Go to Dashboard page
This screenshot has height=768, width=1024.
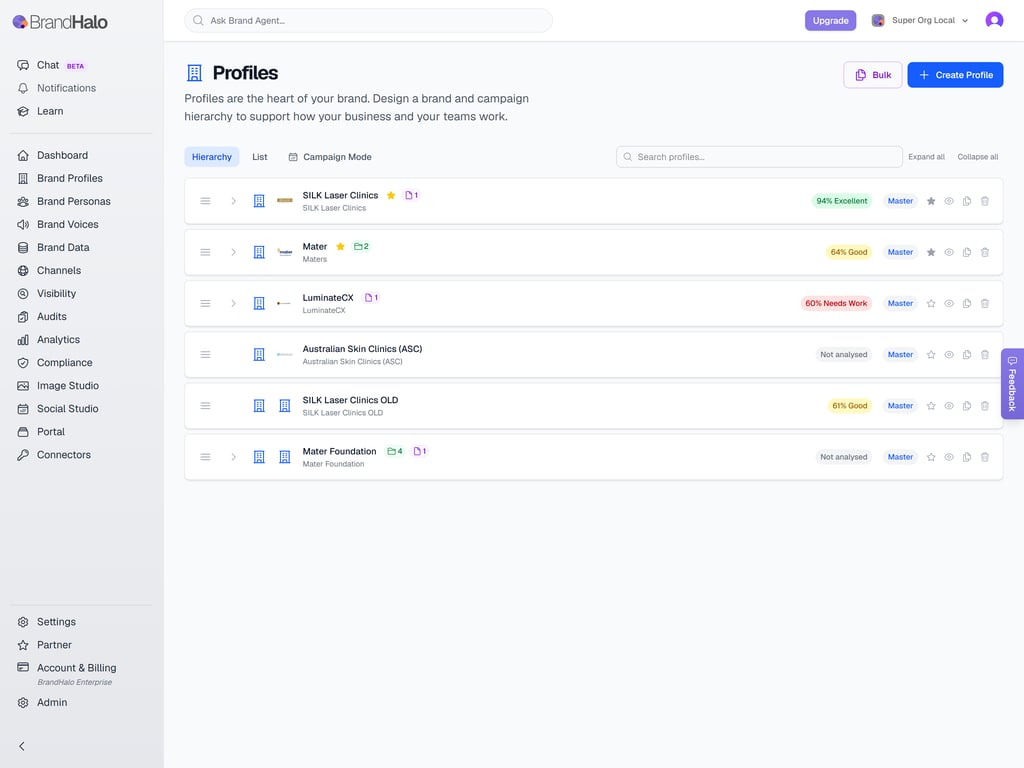(52, 155)
